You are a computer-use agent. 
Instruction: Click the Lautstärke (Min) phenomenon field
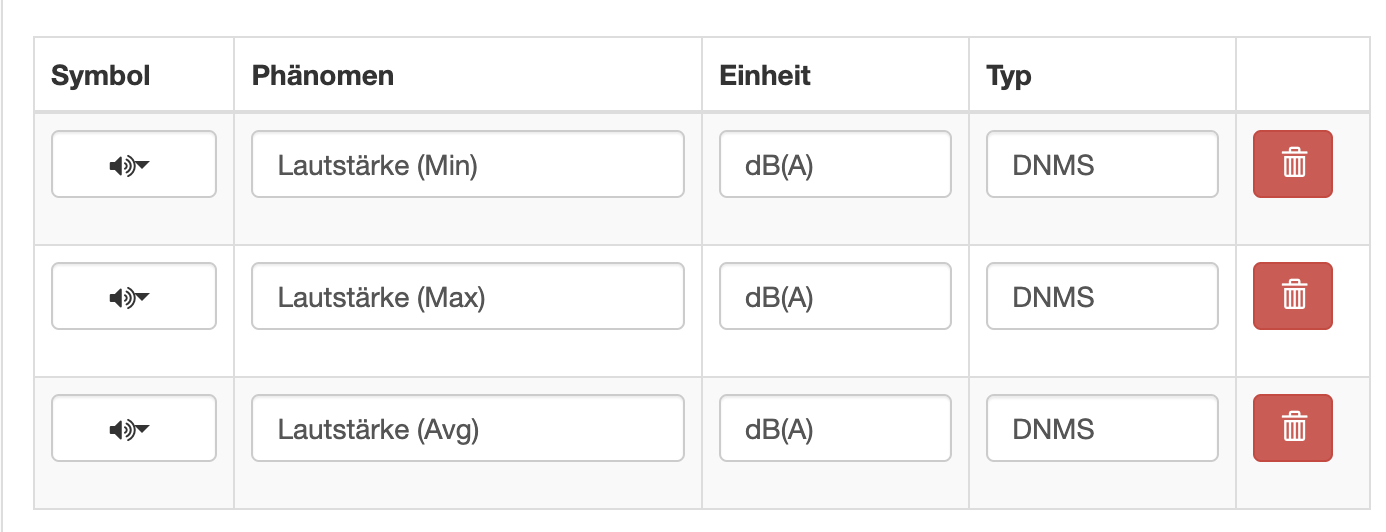tap(467, 164)
